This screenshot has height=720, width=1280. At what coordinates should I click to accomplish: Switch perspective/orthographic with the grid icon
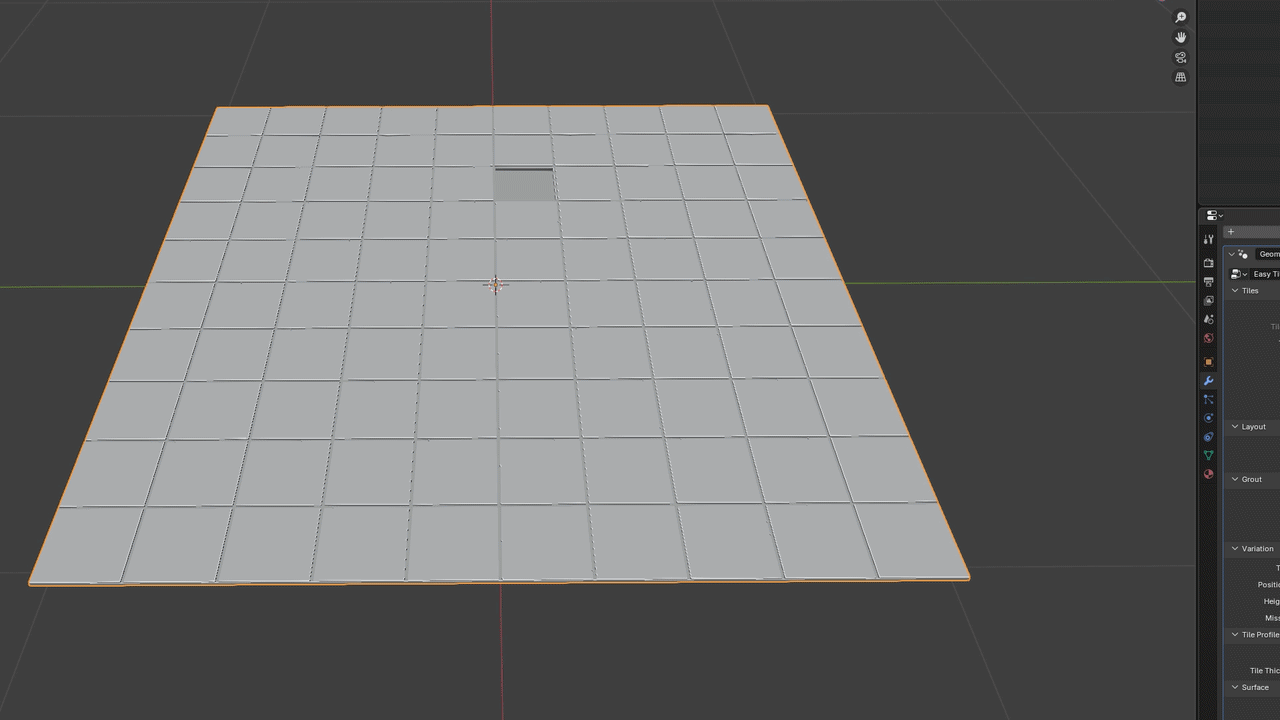tap(1181, 77)
